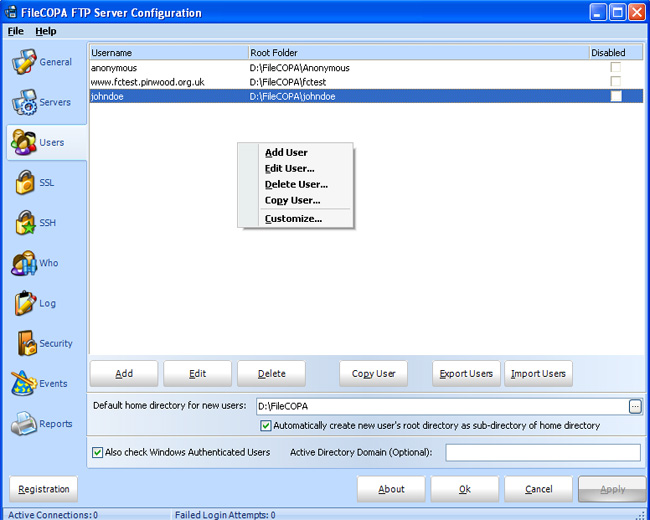Select the Users people icon
Viewport: 650px width, 520px height.
pos(24,142)
